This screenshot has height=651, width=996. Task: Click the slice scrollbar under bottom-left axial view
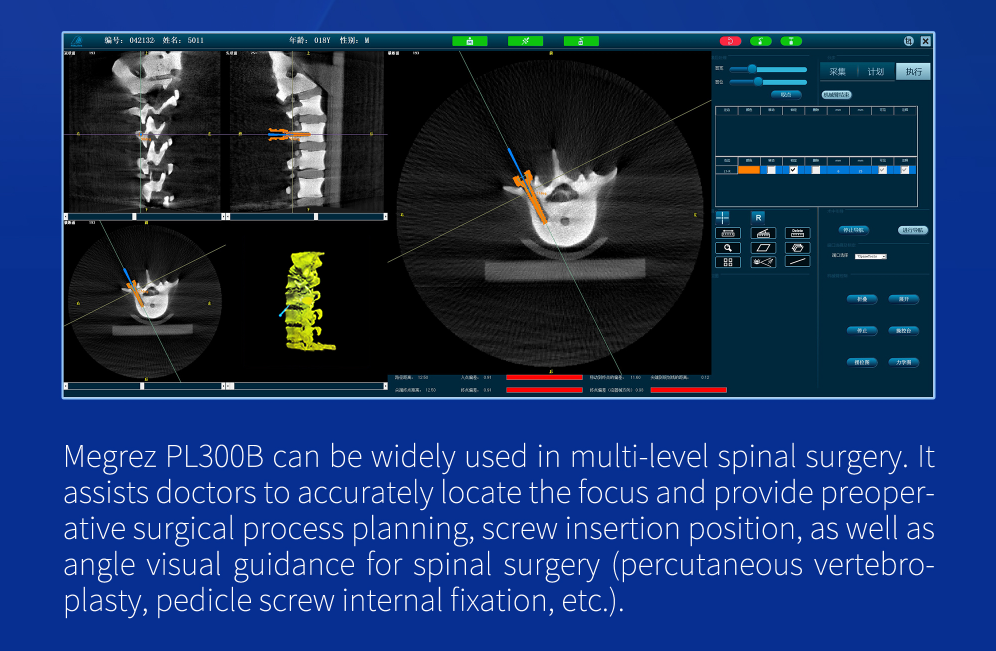(x=145, y=386)
